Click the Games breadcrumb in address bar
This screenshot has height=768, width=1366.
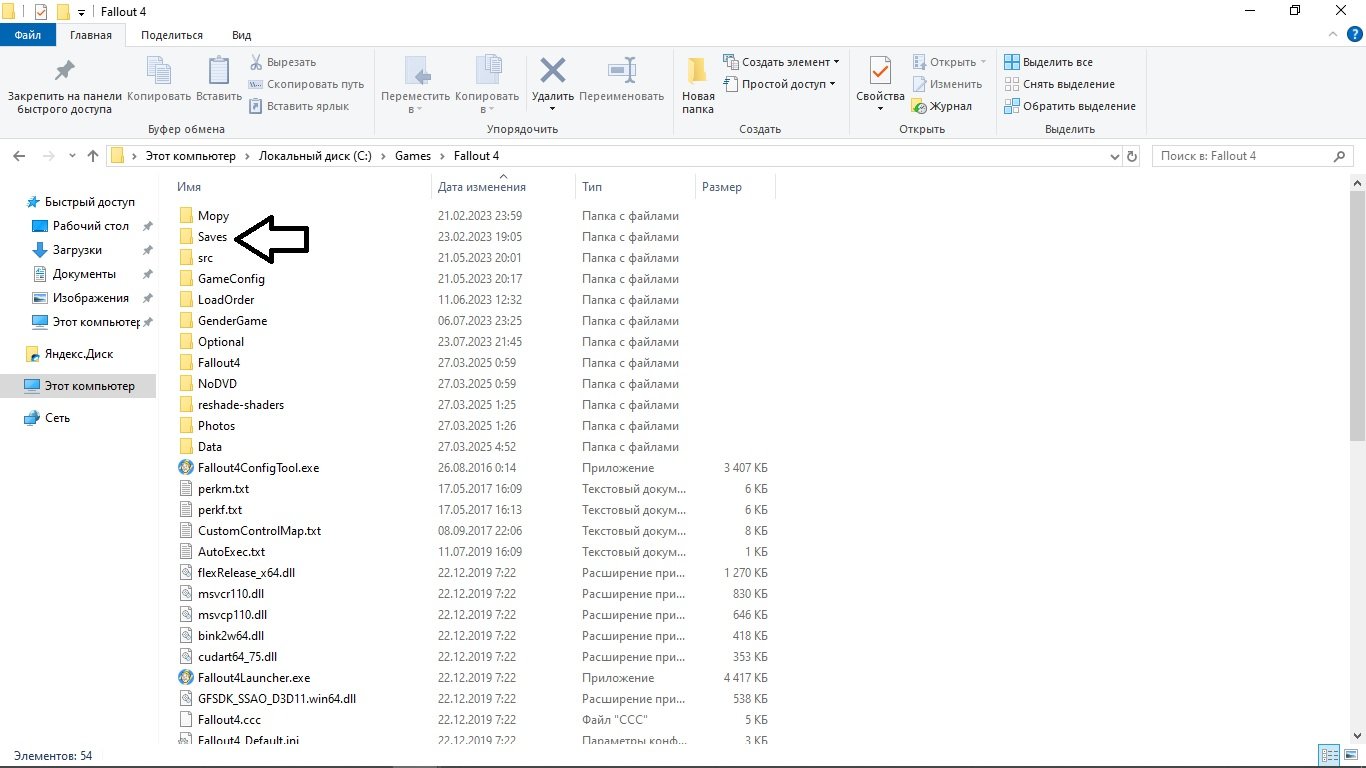click(412, 156)
